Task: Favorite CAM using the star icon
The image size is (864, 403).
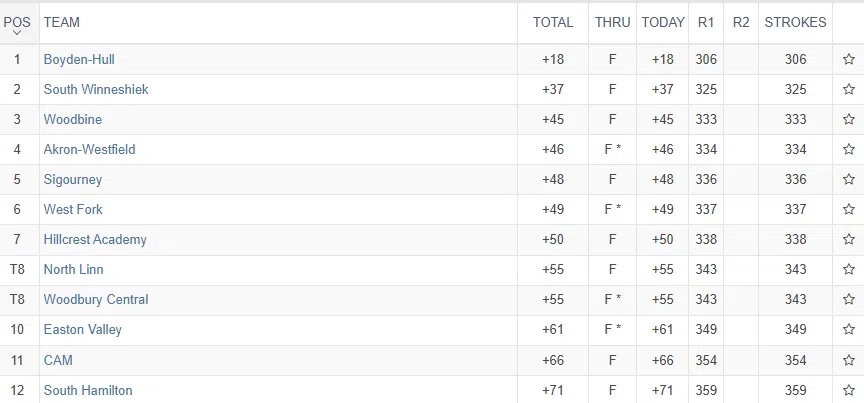Action: [x=848, y=360]
